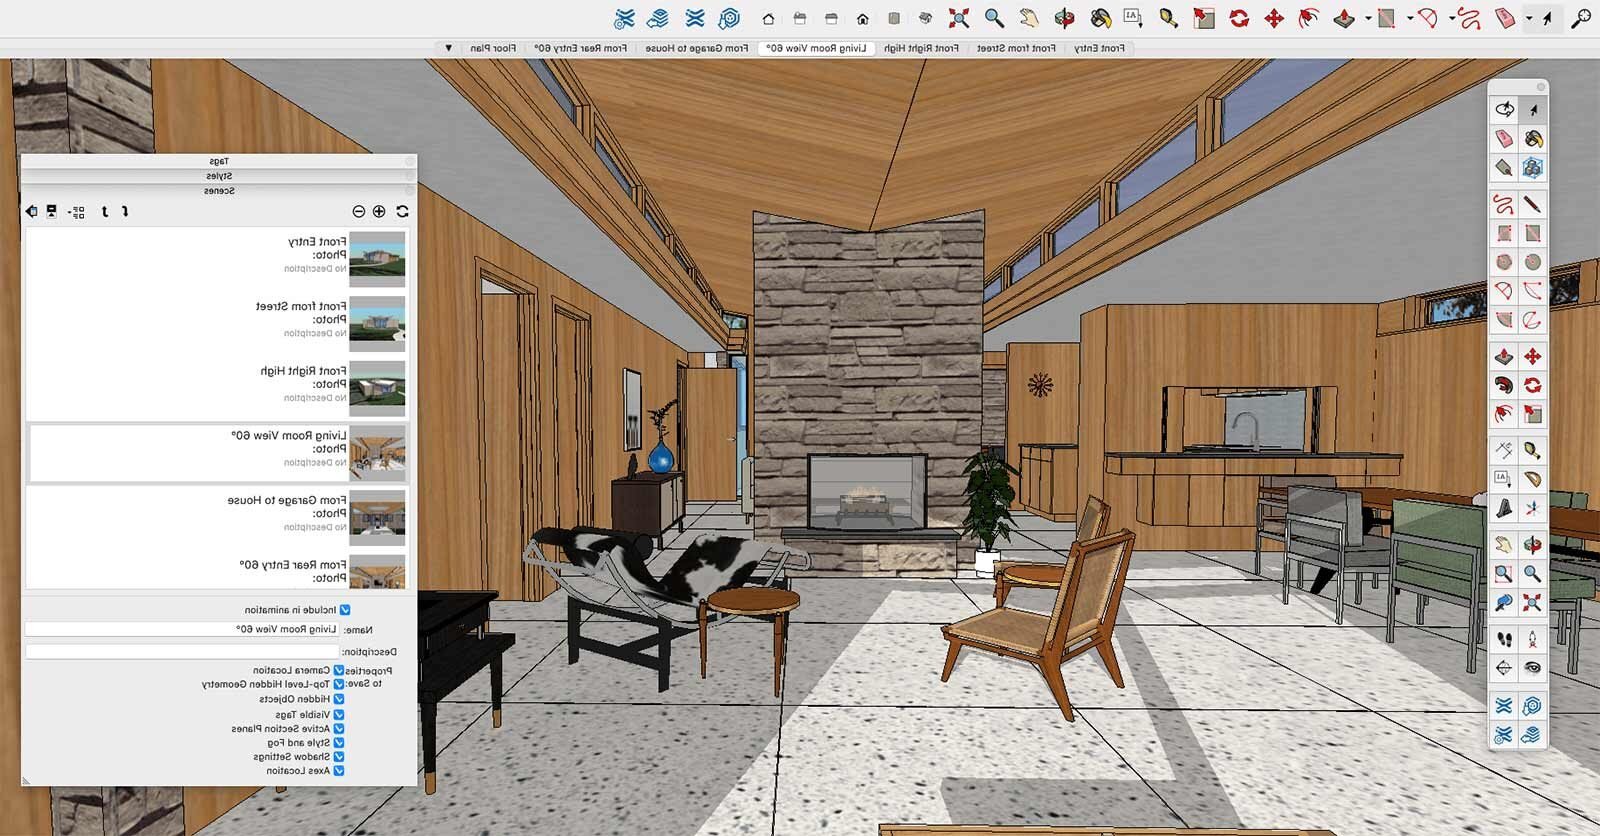1600x836 pixels.
Task: Select the Axes tool in the side toolbar
Action: click(x=1532, y=509)
